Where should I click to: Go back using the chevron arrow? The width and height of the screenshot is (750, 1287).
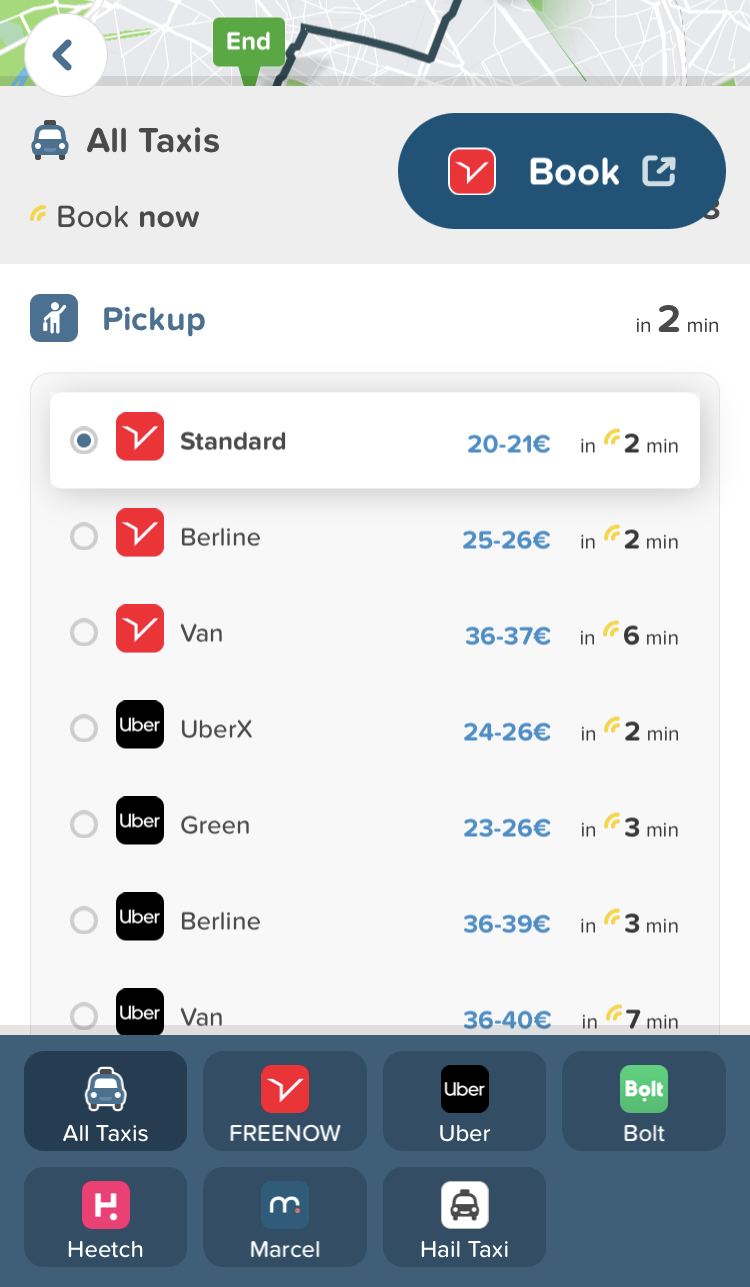click(x=65, y=55)
